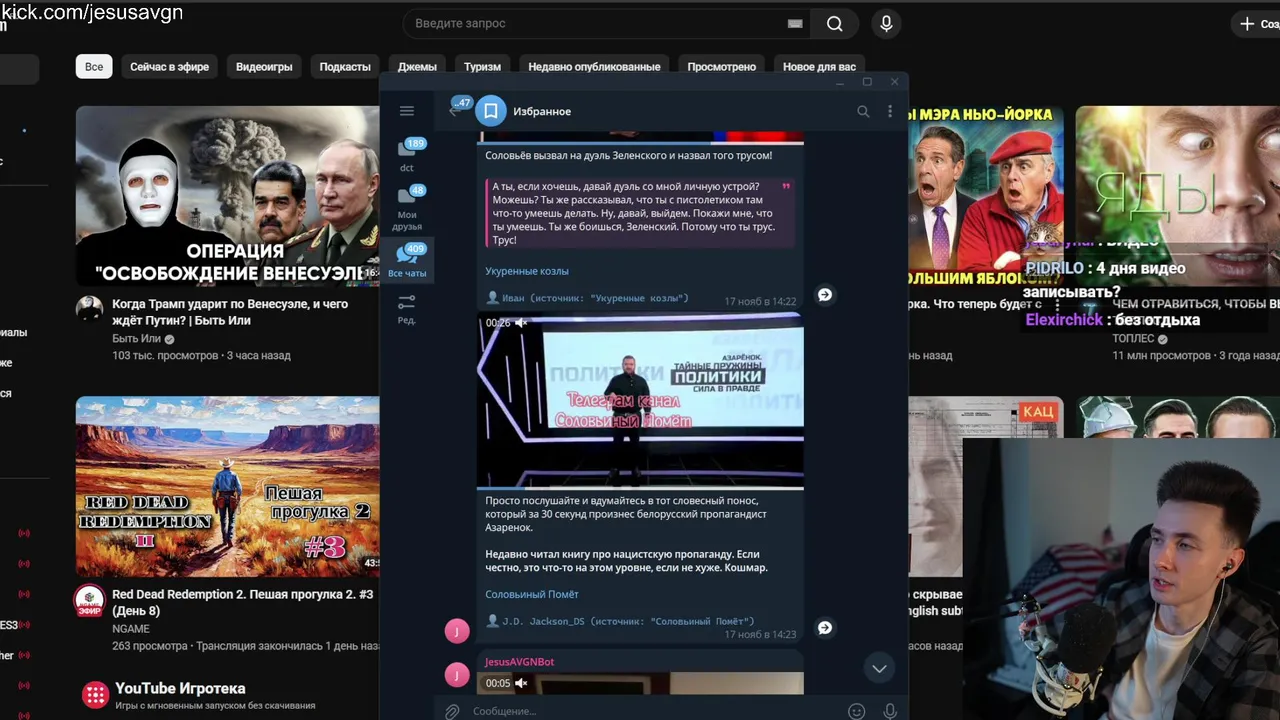Image resolution: width=1280 pixels, height=720 pixels.
Task: Jump to latest messages with down chevron
Action: [879, 668]
